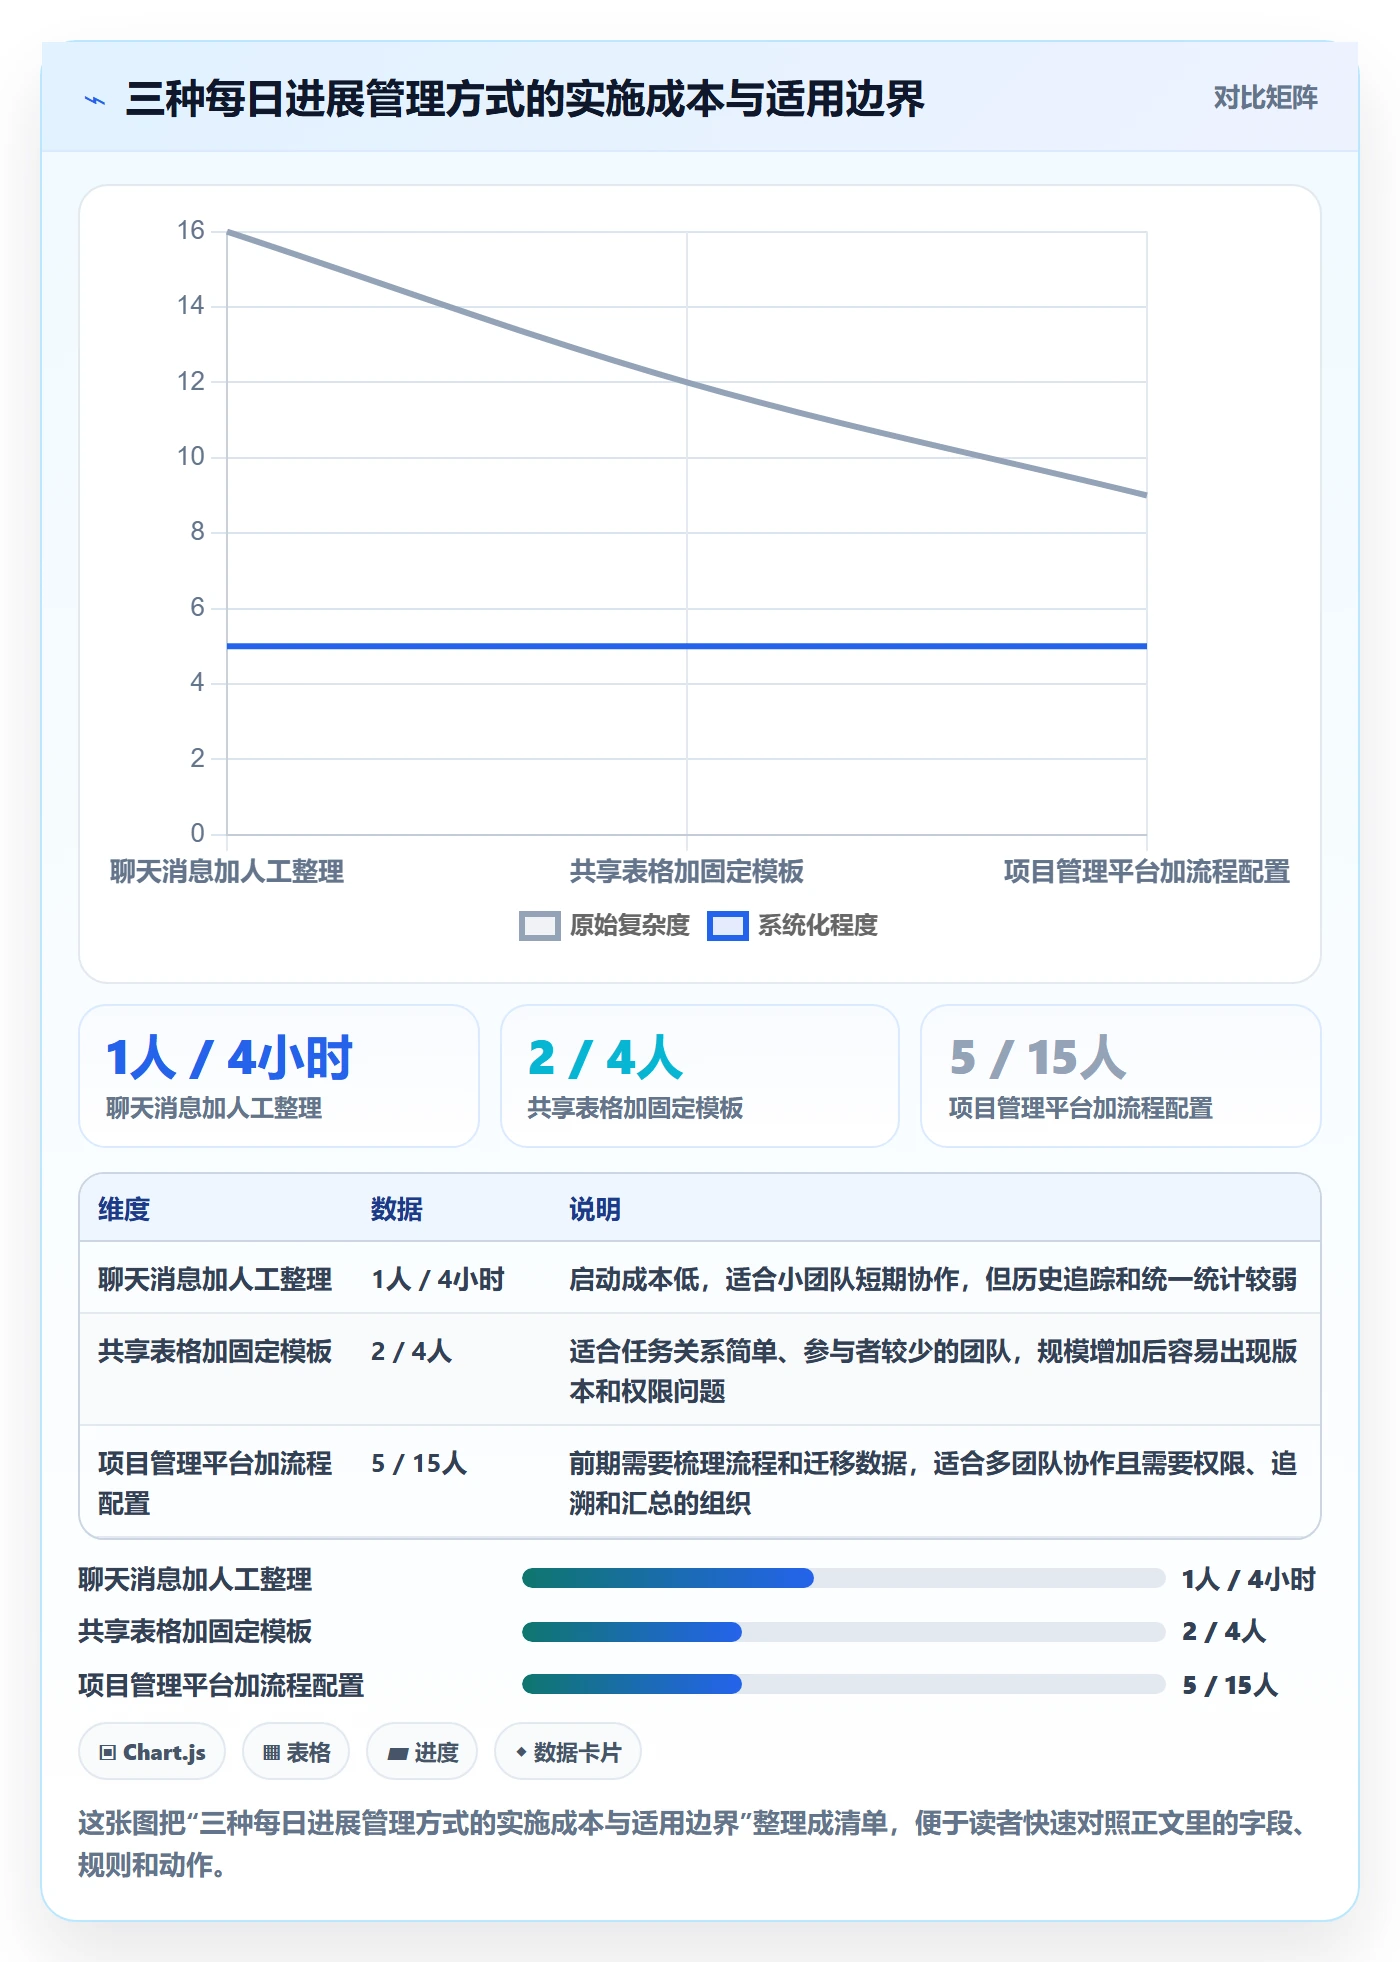Screen dimensions: 1400x1962
Task: Click the 共享表格加固定模板 progress bar
Action: click(843, 1631)
